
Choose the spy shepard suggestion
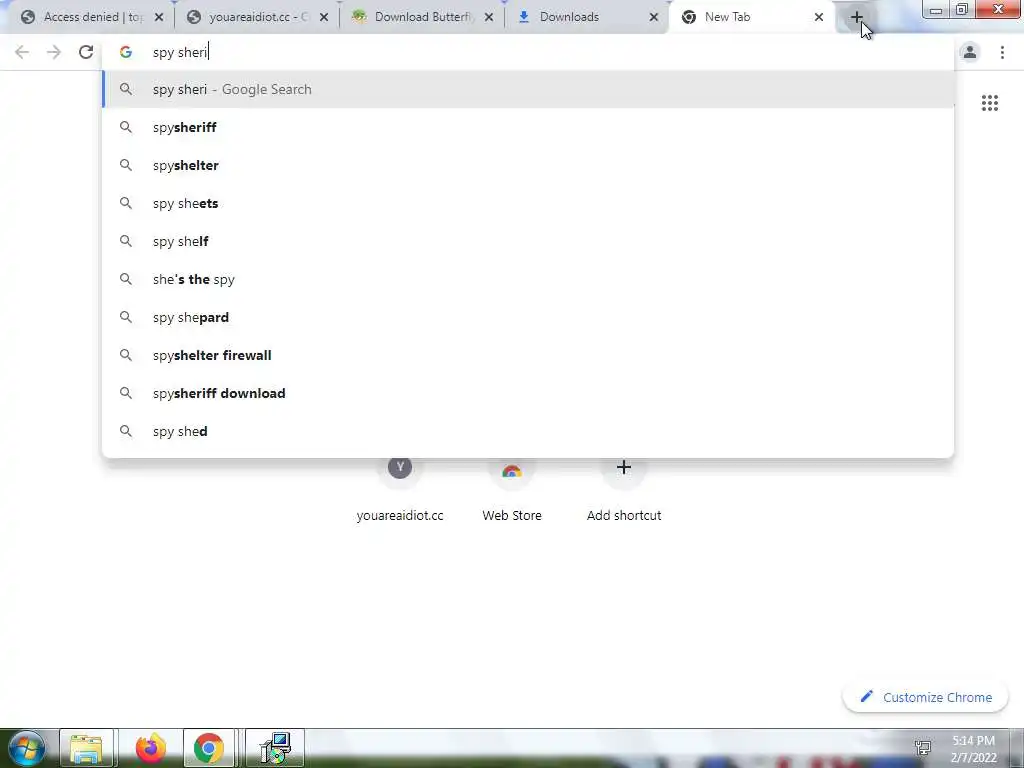(x=528, y=317)
